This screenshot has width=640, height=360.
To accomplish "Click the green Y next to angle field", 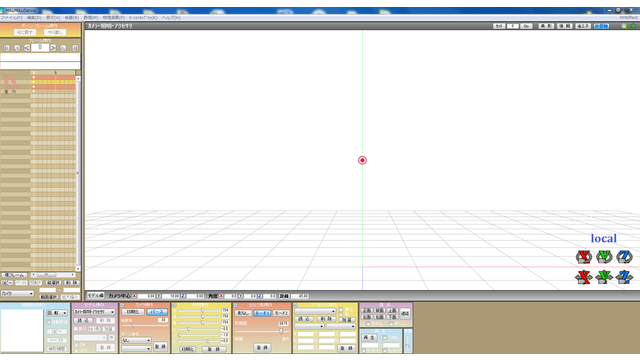I will [x=240, y=296].
